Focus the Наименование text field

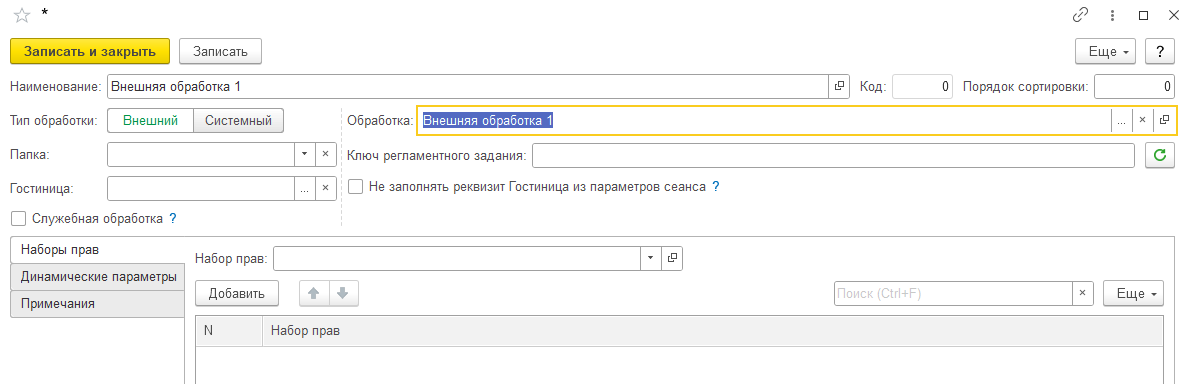point(468,87)
